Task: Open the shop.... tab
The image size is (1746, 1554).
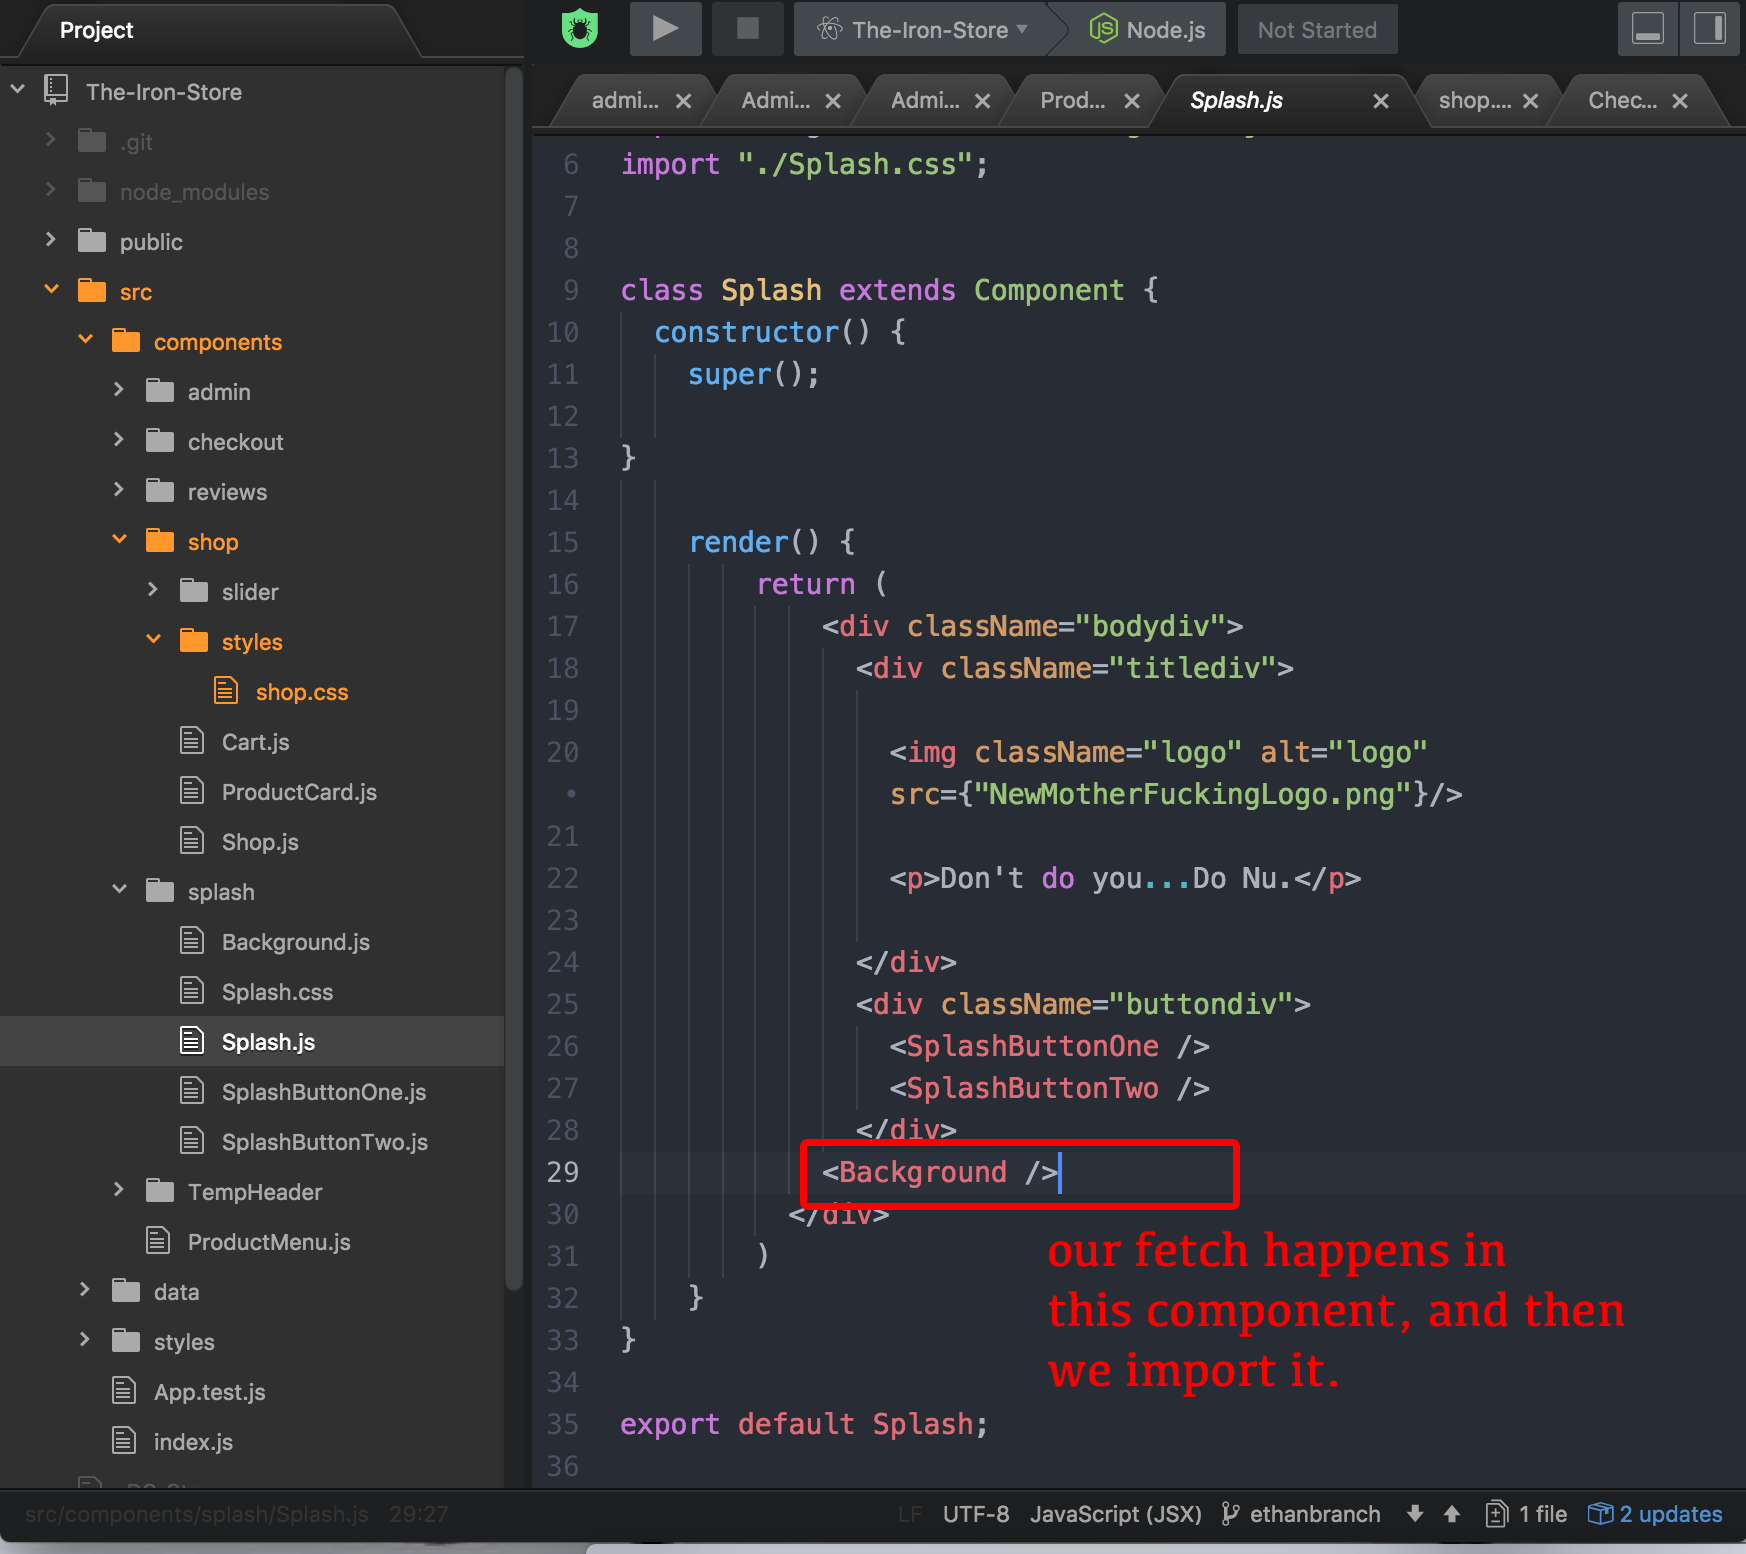Action: click(x=1475, y=100)
